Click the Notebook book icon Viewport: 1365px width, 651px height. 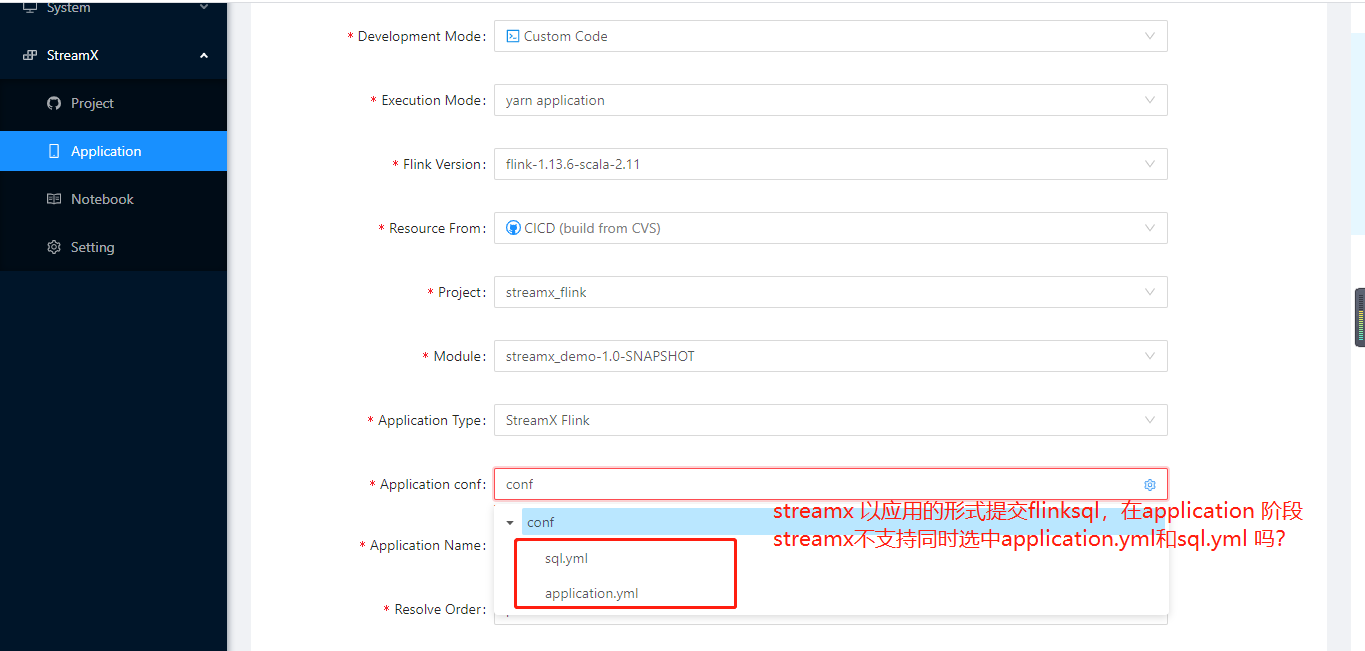[54, 199]
